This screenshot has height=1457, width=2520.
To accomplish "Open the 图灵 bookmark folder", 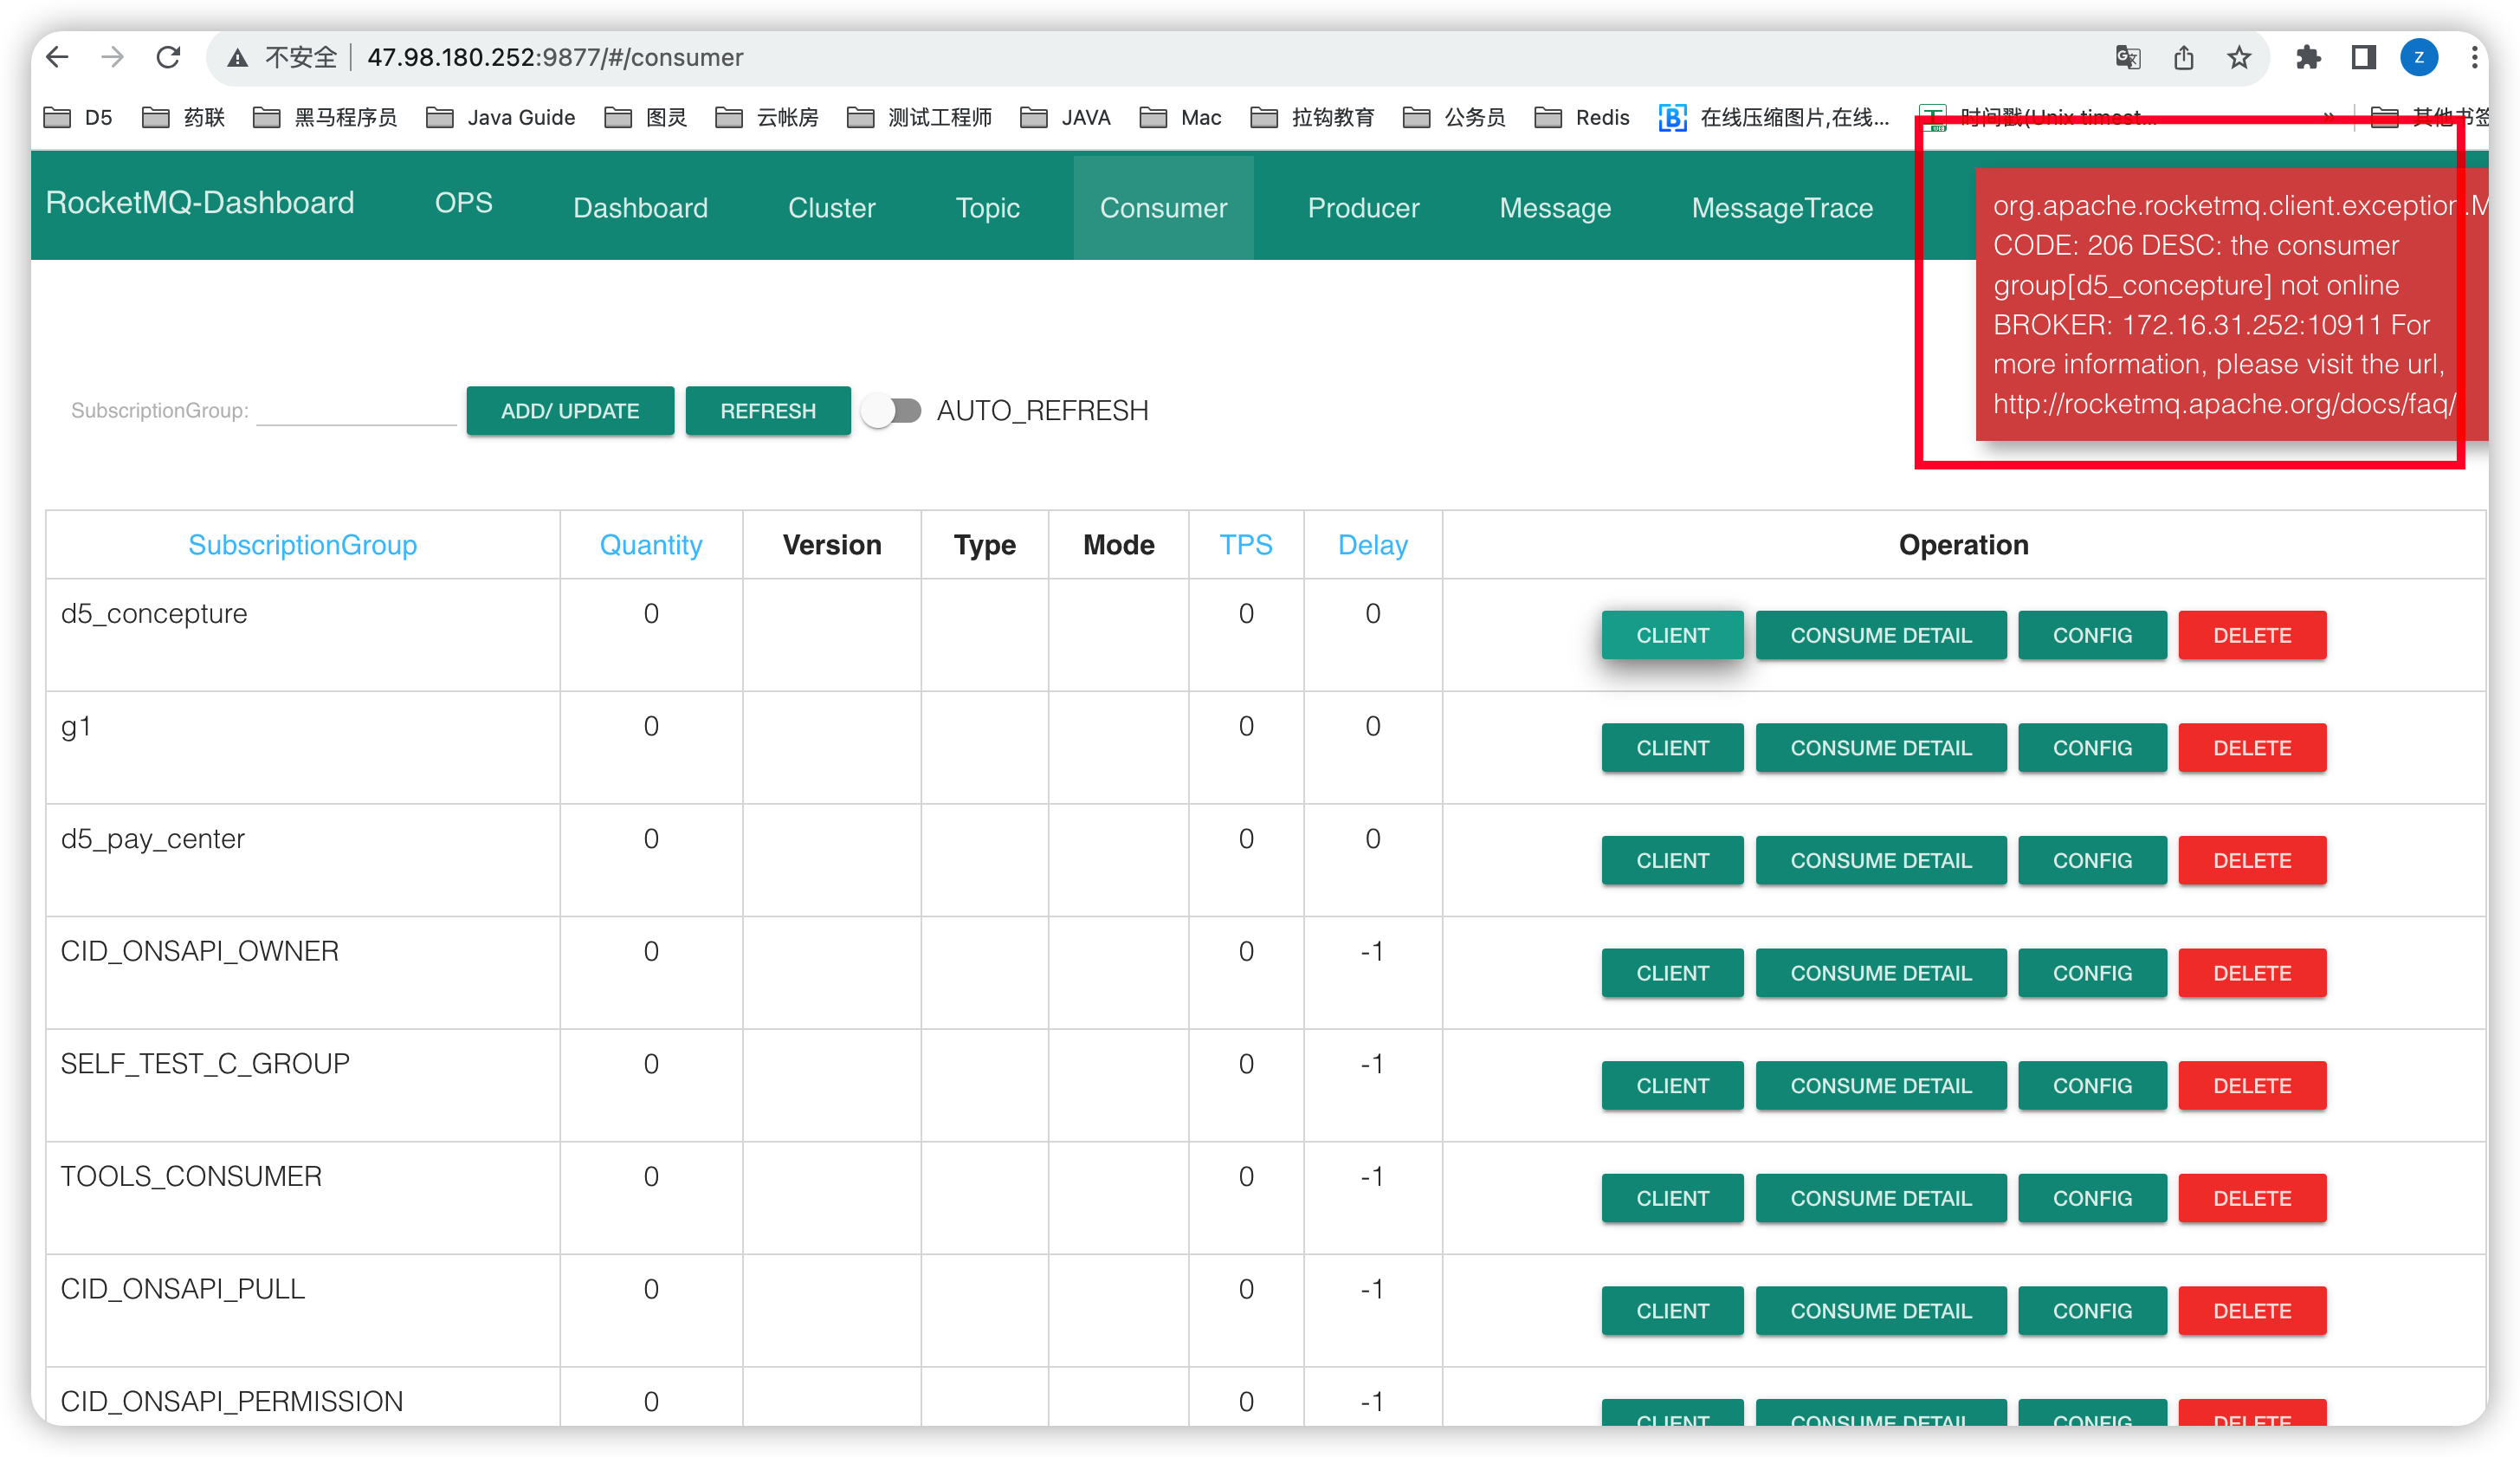I will (x=646, y=117).
